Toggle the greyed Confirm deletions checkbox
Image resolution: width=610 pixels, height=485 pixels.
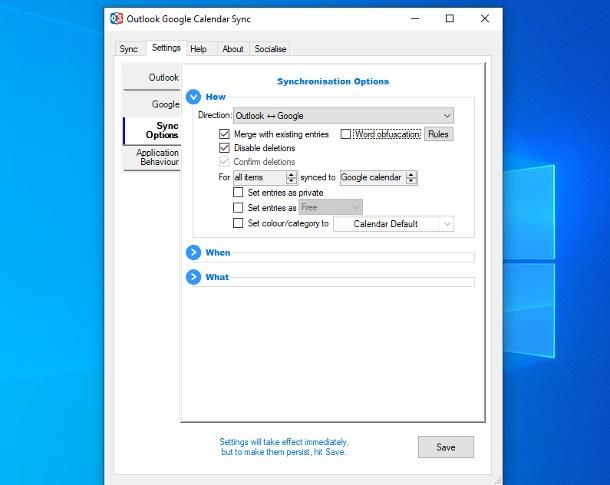click(224, 161)
